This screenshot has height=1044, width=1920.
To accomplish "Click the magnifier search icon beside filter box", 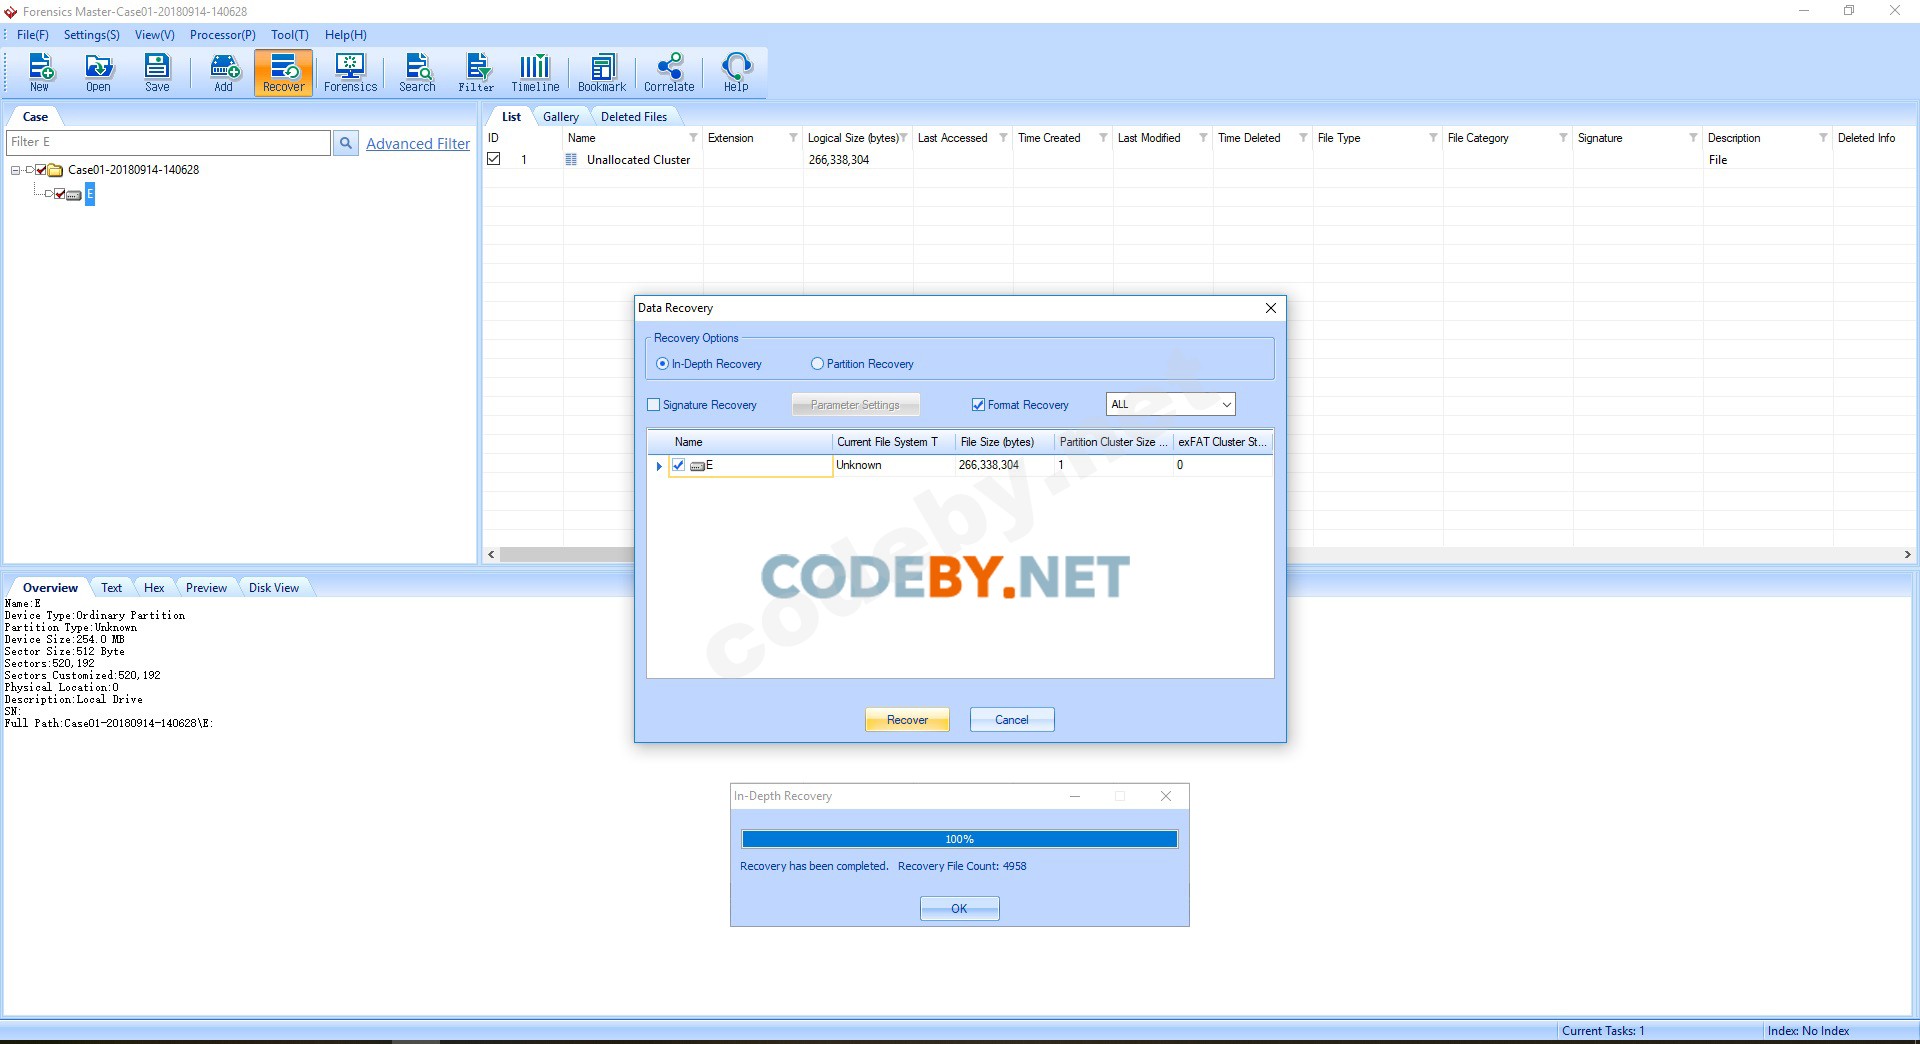I will coord(345,143).
